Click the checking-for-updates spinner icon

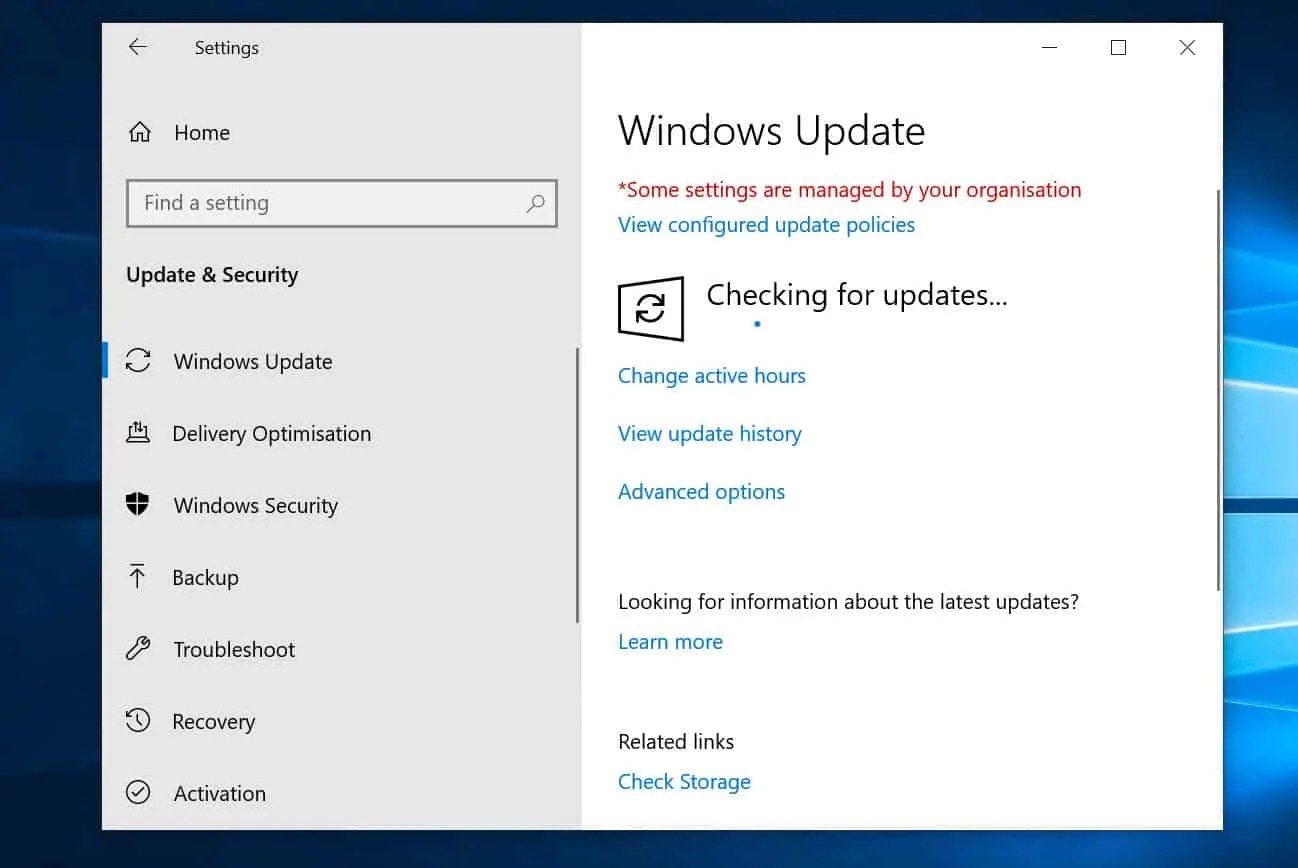651,308
